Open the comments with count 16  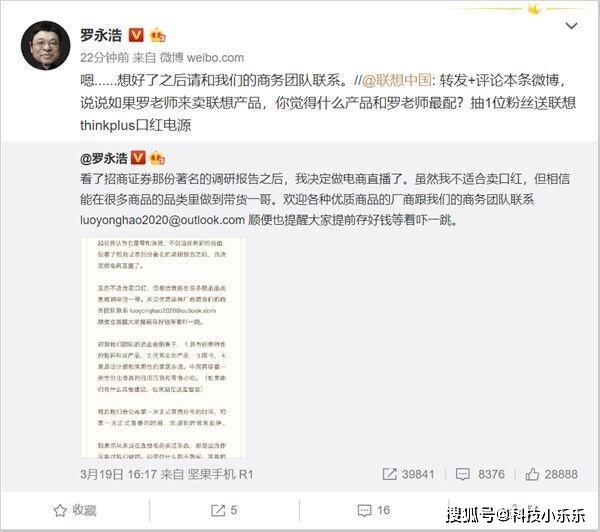373,510
